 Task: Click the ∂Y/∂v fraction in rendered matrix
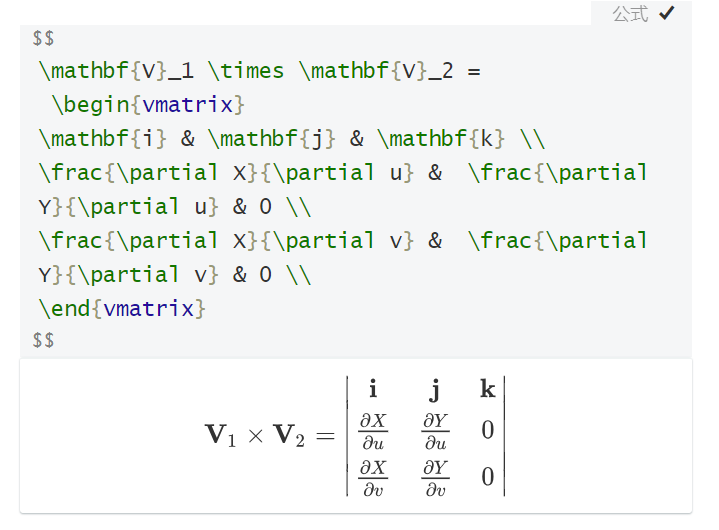(x=435, y=478)
